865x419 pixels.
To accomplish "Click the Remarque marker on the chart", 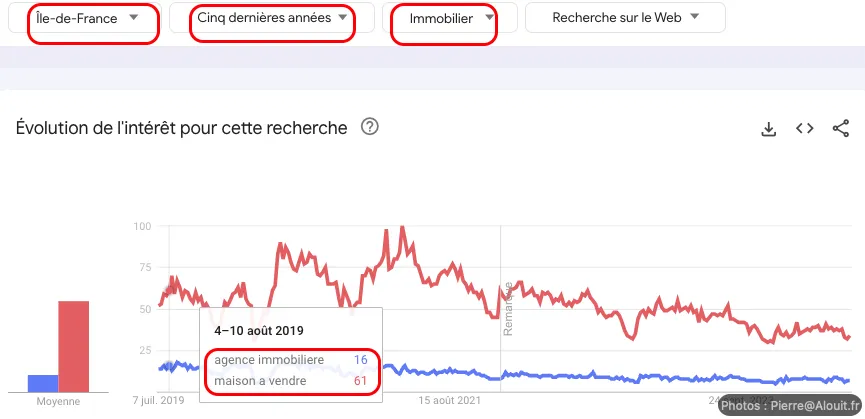I will [508, 308].
